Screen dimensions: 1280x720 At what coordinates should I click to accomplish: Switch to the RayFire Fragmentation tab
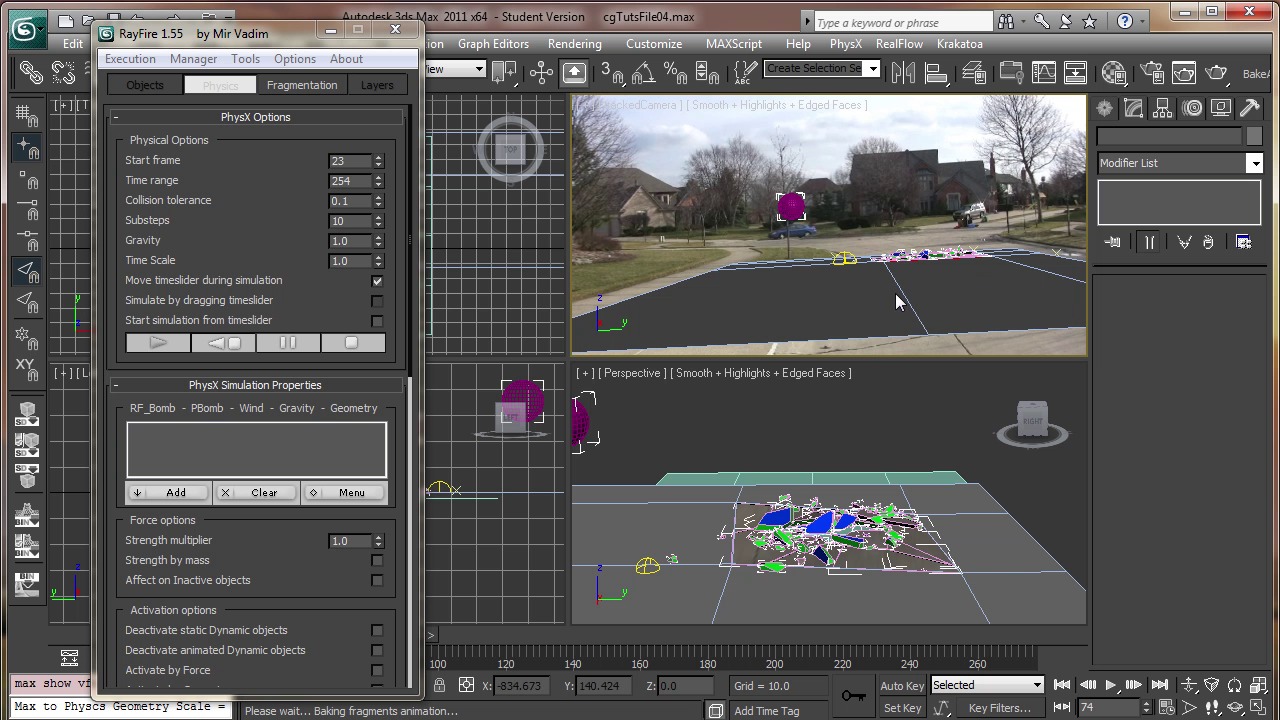tap(302, 85)
